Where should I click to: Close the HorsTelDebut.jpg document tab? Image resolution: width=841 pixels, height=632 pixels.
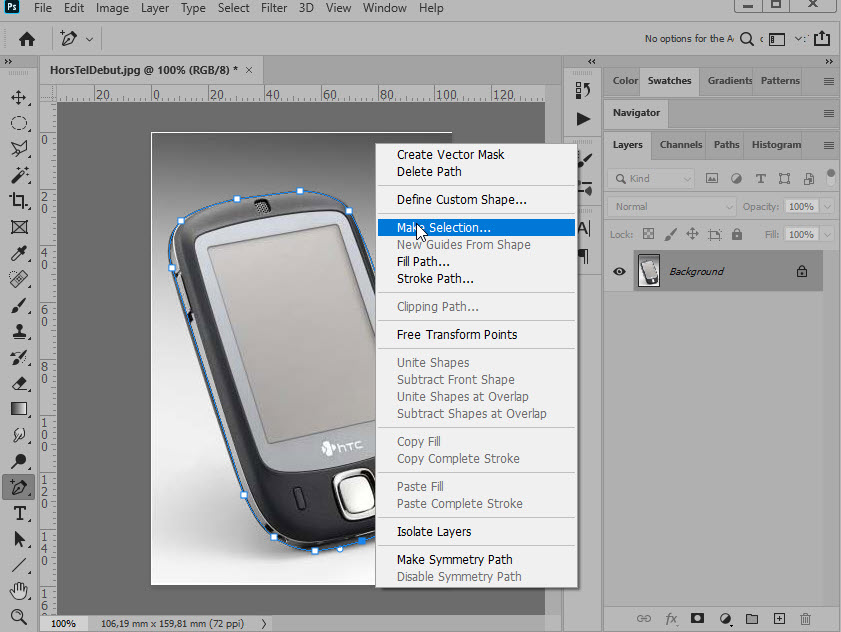coord(249,70)
